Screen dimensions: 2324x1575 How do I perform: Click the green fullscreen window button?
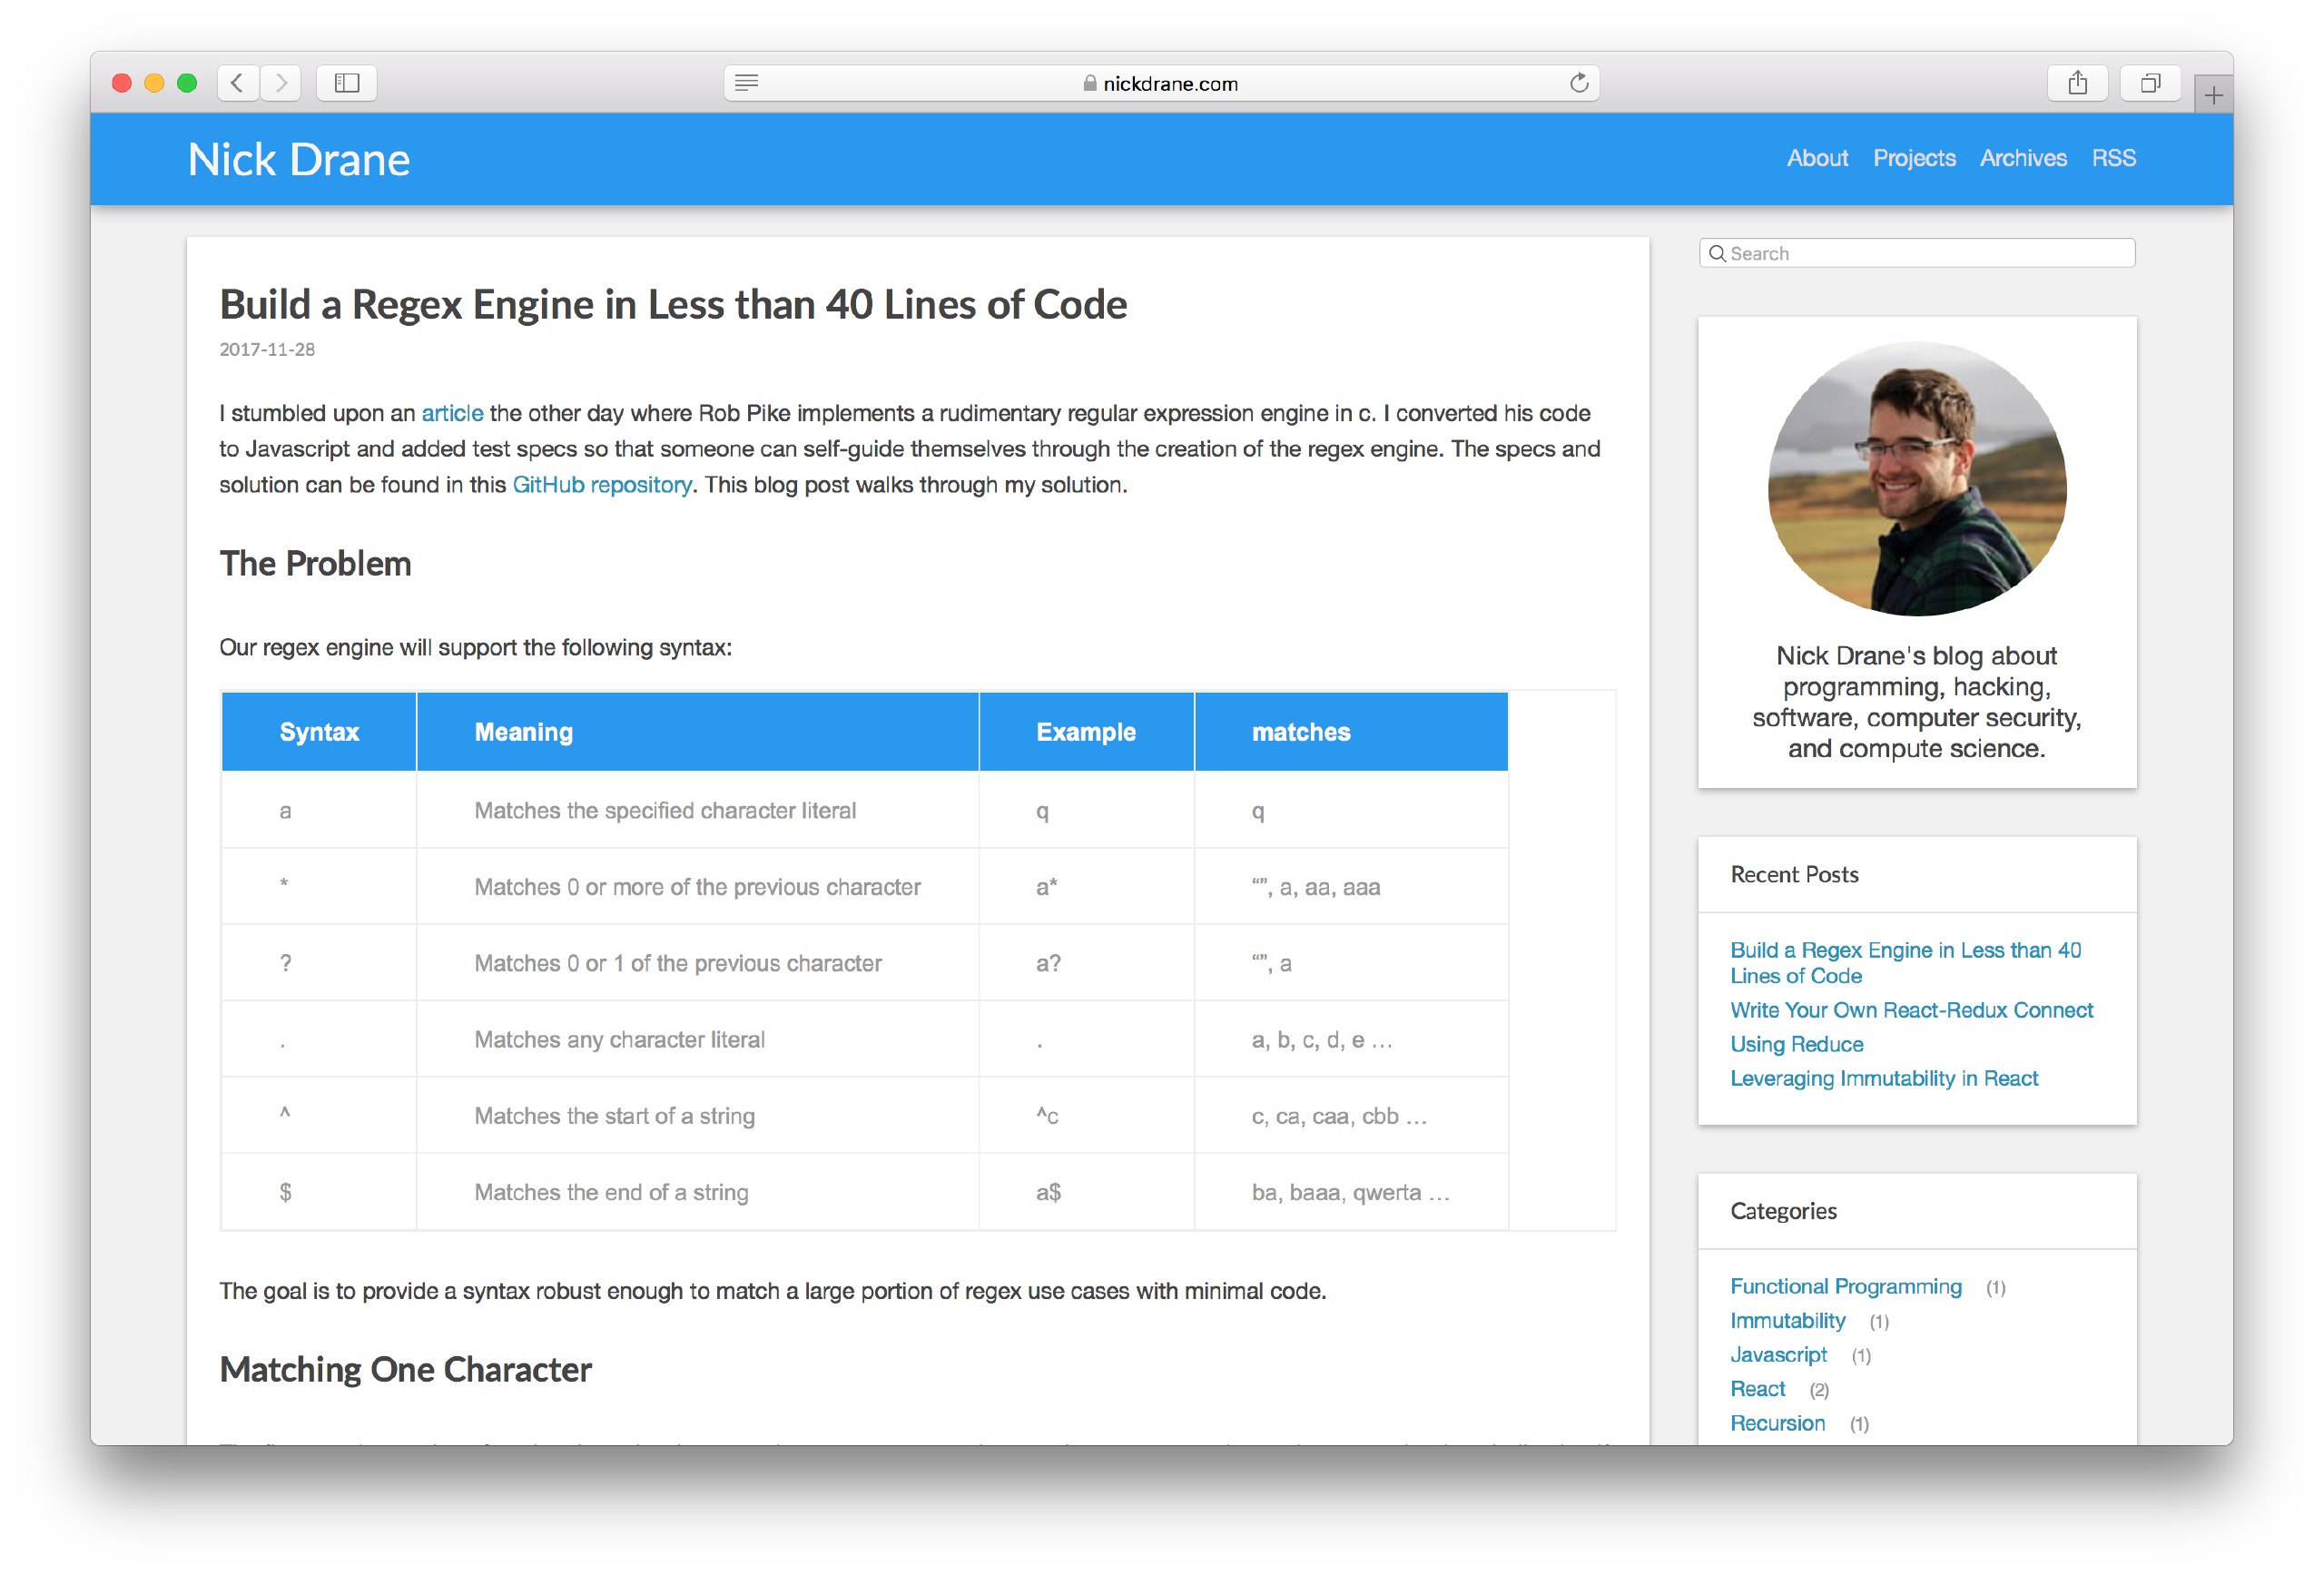187,83
